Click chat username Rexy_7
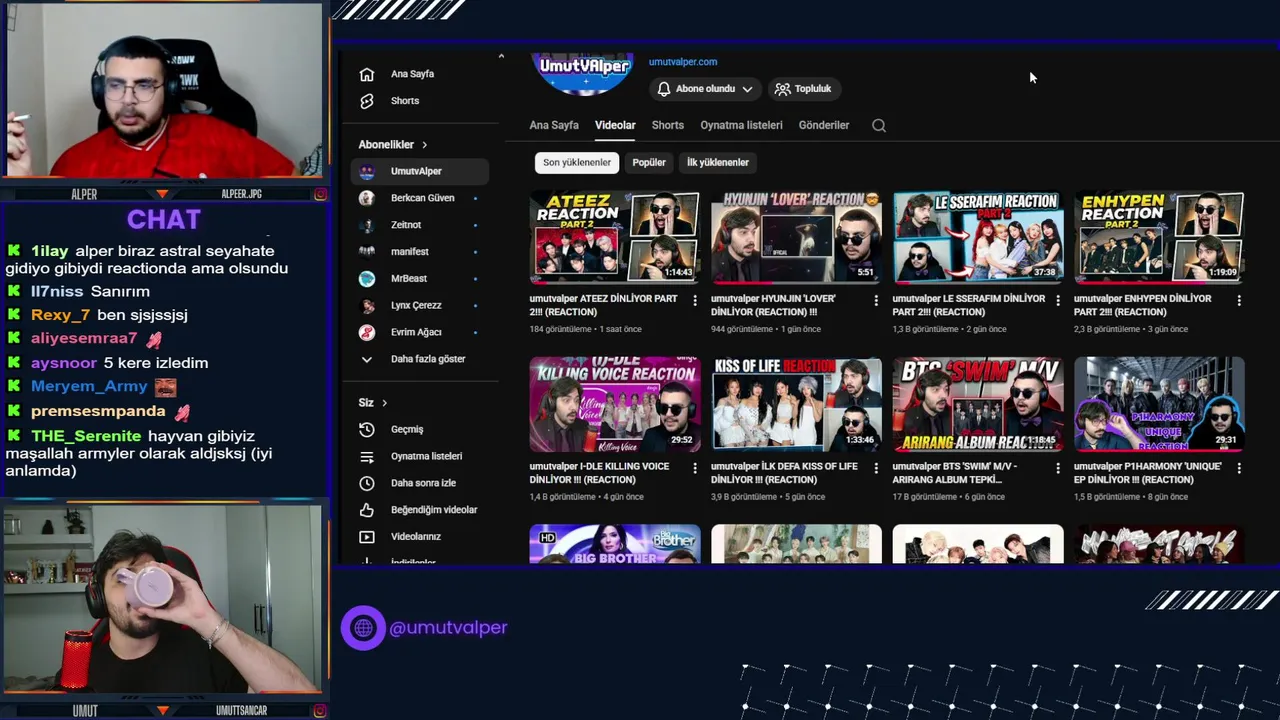Viewport: 1280px width, 720px height. [x=60, y=315]
